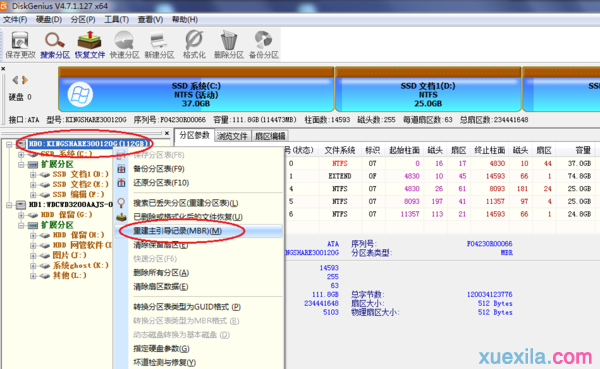600x369 pixels.
Task: Expand the SSD 编辑(F:) node
Action: pos(33,195)
